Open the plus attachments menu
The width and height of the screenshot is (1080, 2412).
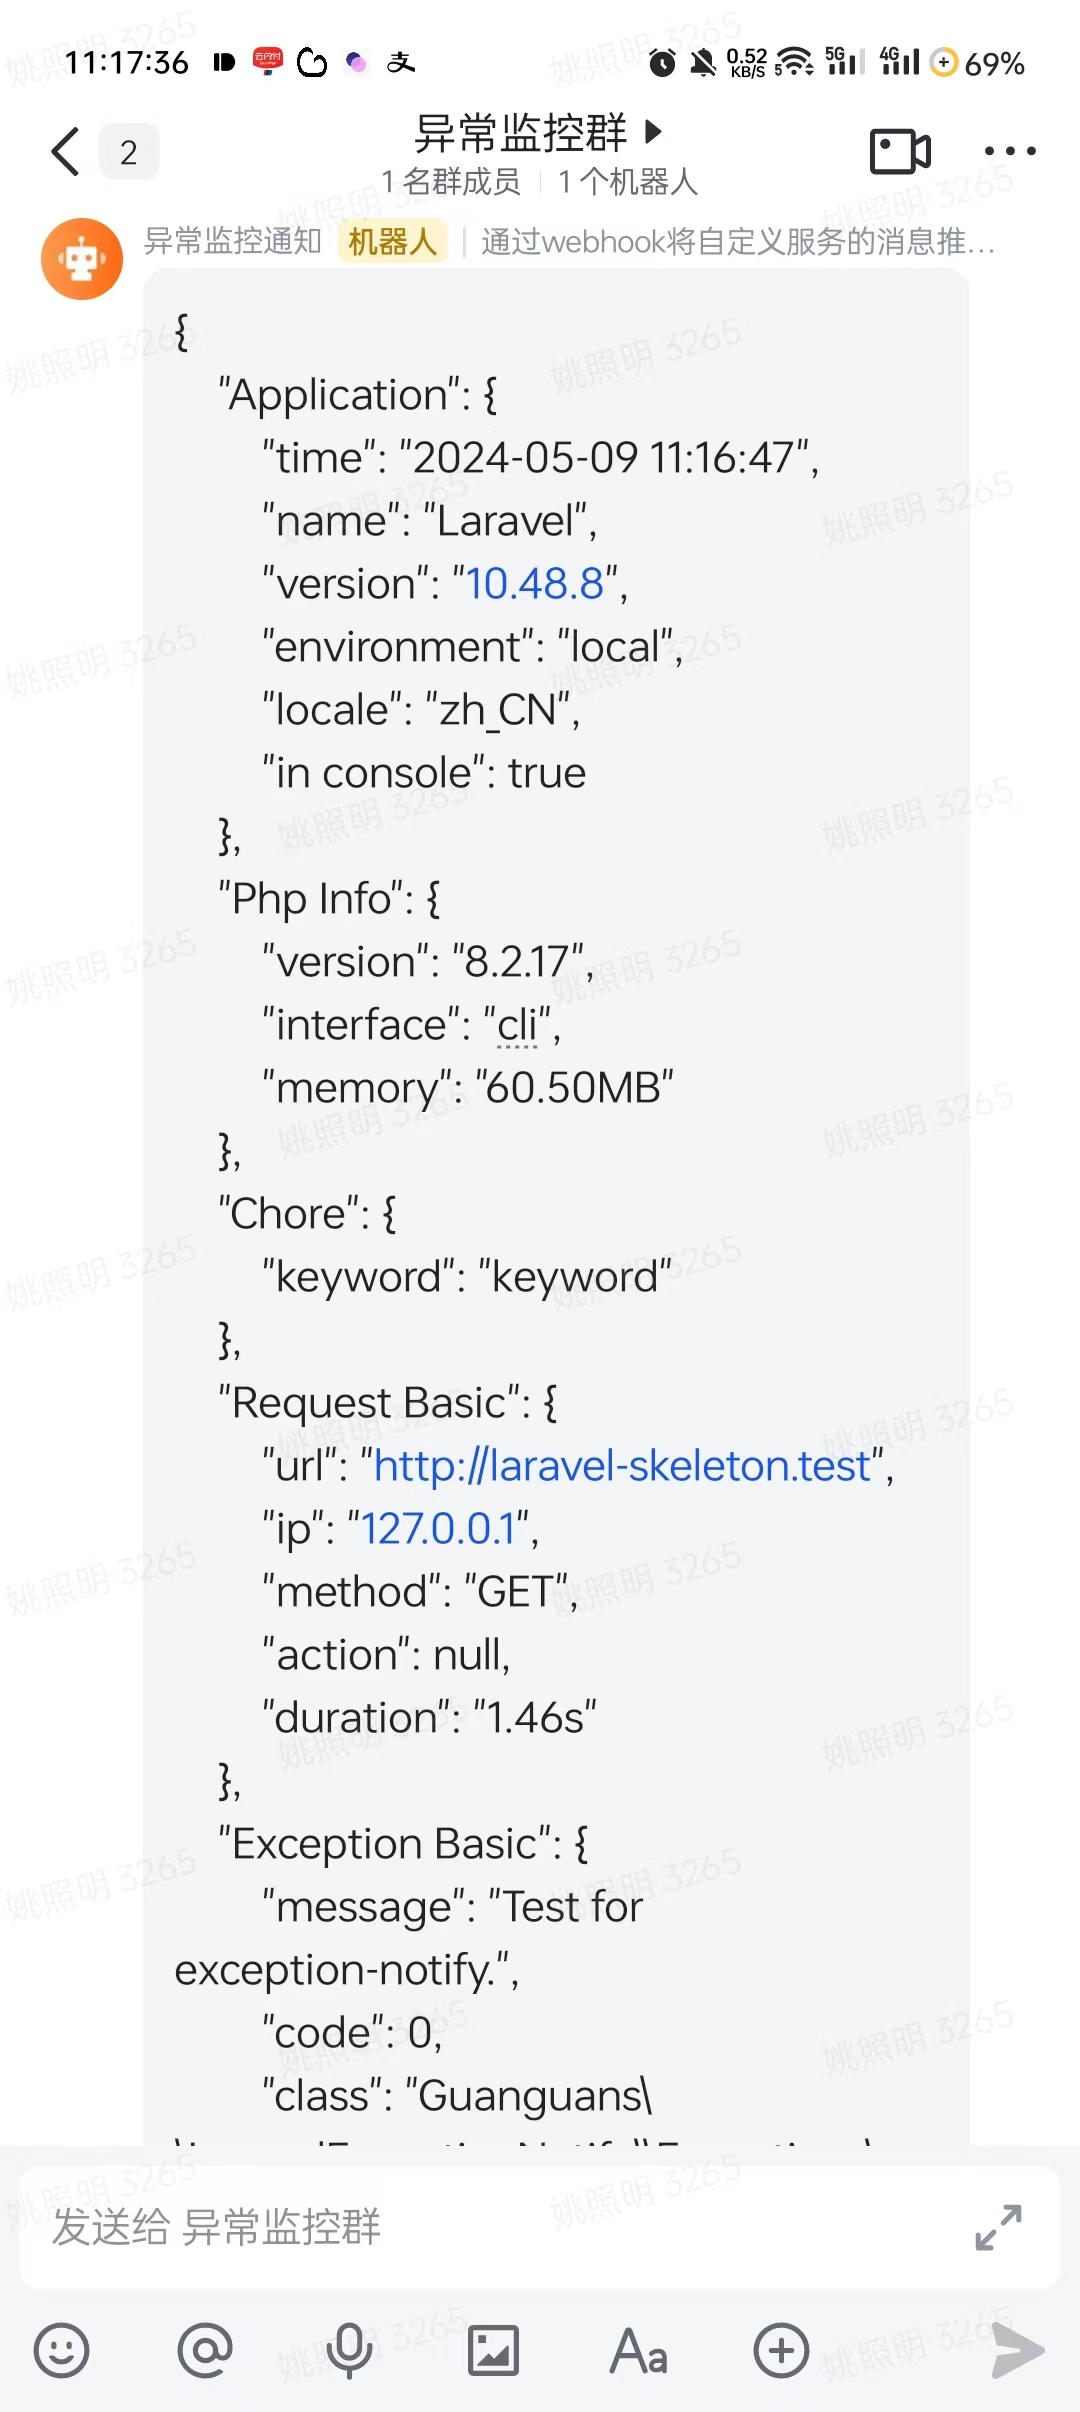[781, 2350]
